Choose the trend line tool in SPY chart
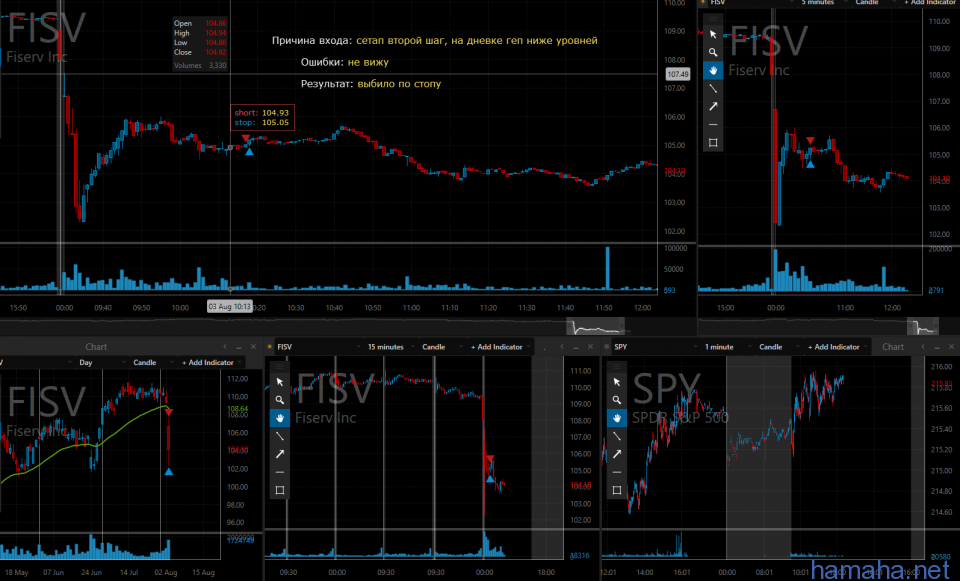Screen dimensions: 960x581 [617, 436]
